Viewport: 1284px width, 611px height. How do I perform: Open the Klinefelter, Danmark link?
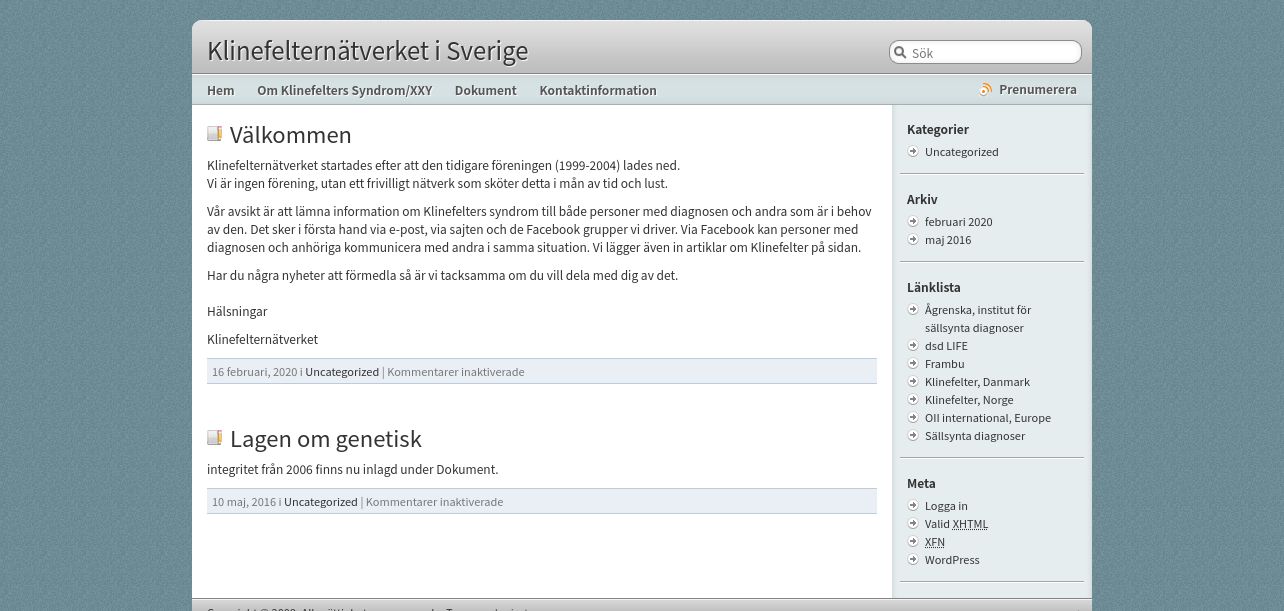coord(977,382)
